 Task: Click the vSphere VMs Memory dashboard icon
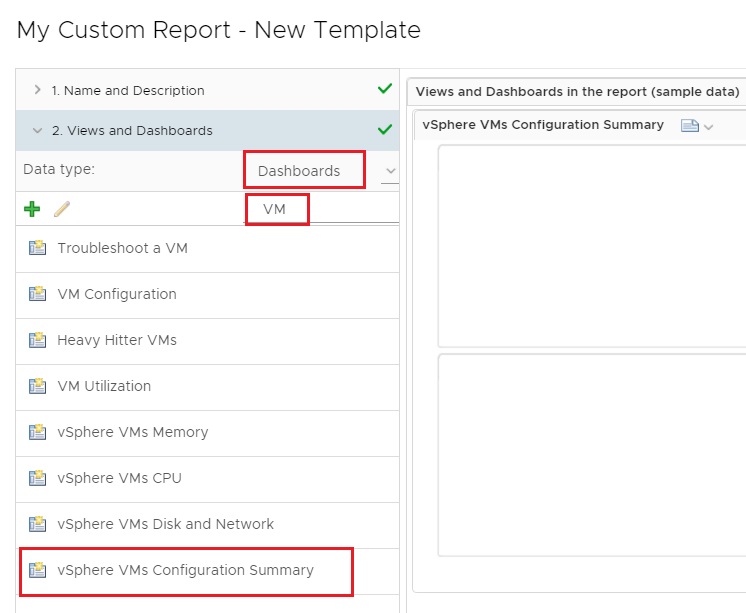[37, 432]
